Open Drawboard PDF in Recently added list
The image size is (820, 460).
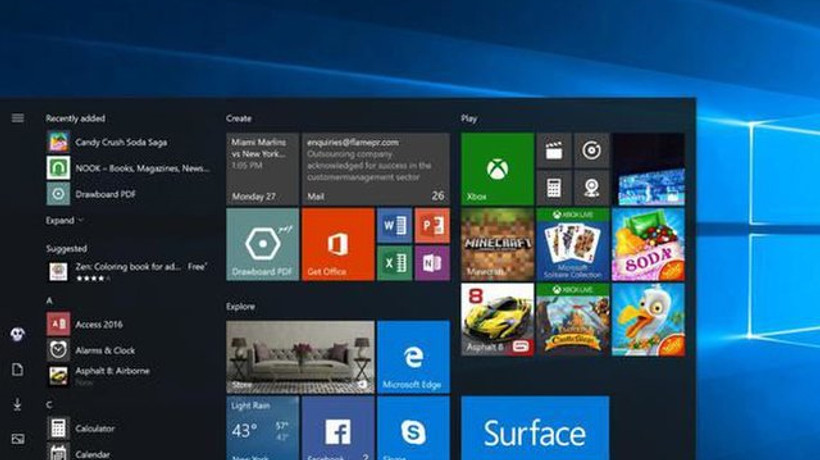(92, 194)
